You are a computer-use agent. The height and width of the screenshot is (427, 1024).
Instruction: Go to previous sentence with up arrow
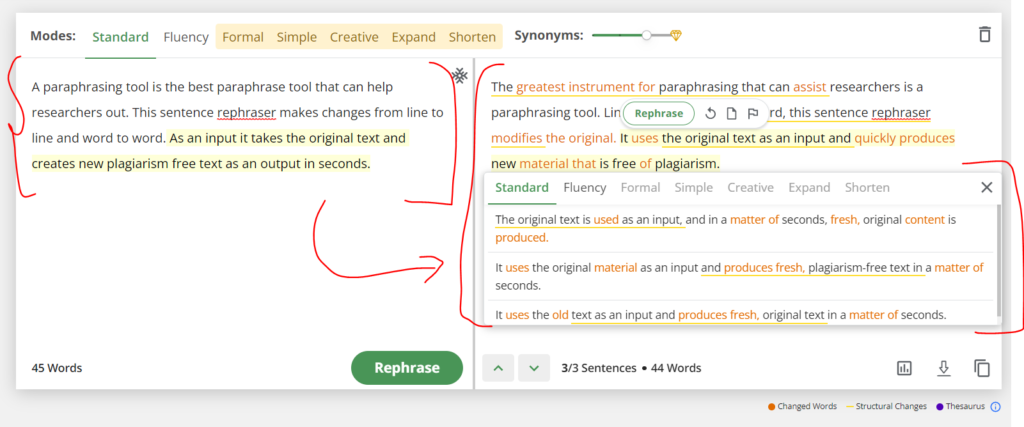[498, 368]
